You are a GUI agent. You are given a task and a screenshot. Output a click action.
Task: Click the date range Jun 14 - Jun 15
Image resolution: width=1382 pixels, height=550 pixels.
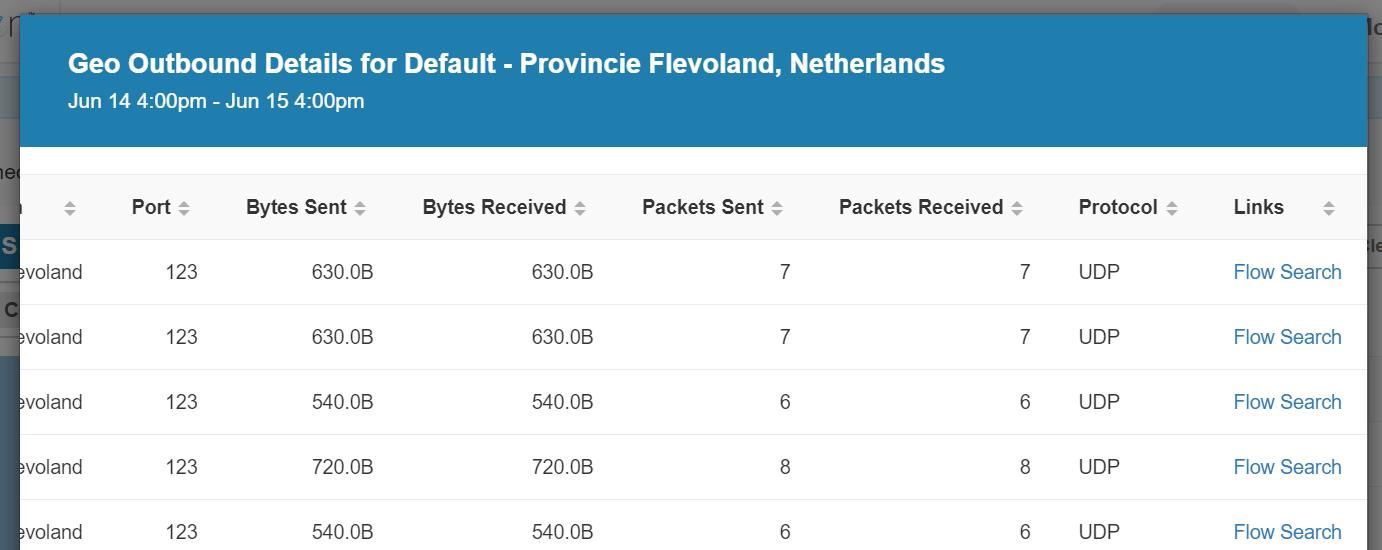(216, 101)
